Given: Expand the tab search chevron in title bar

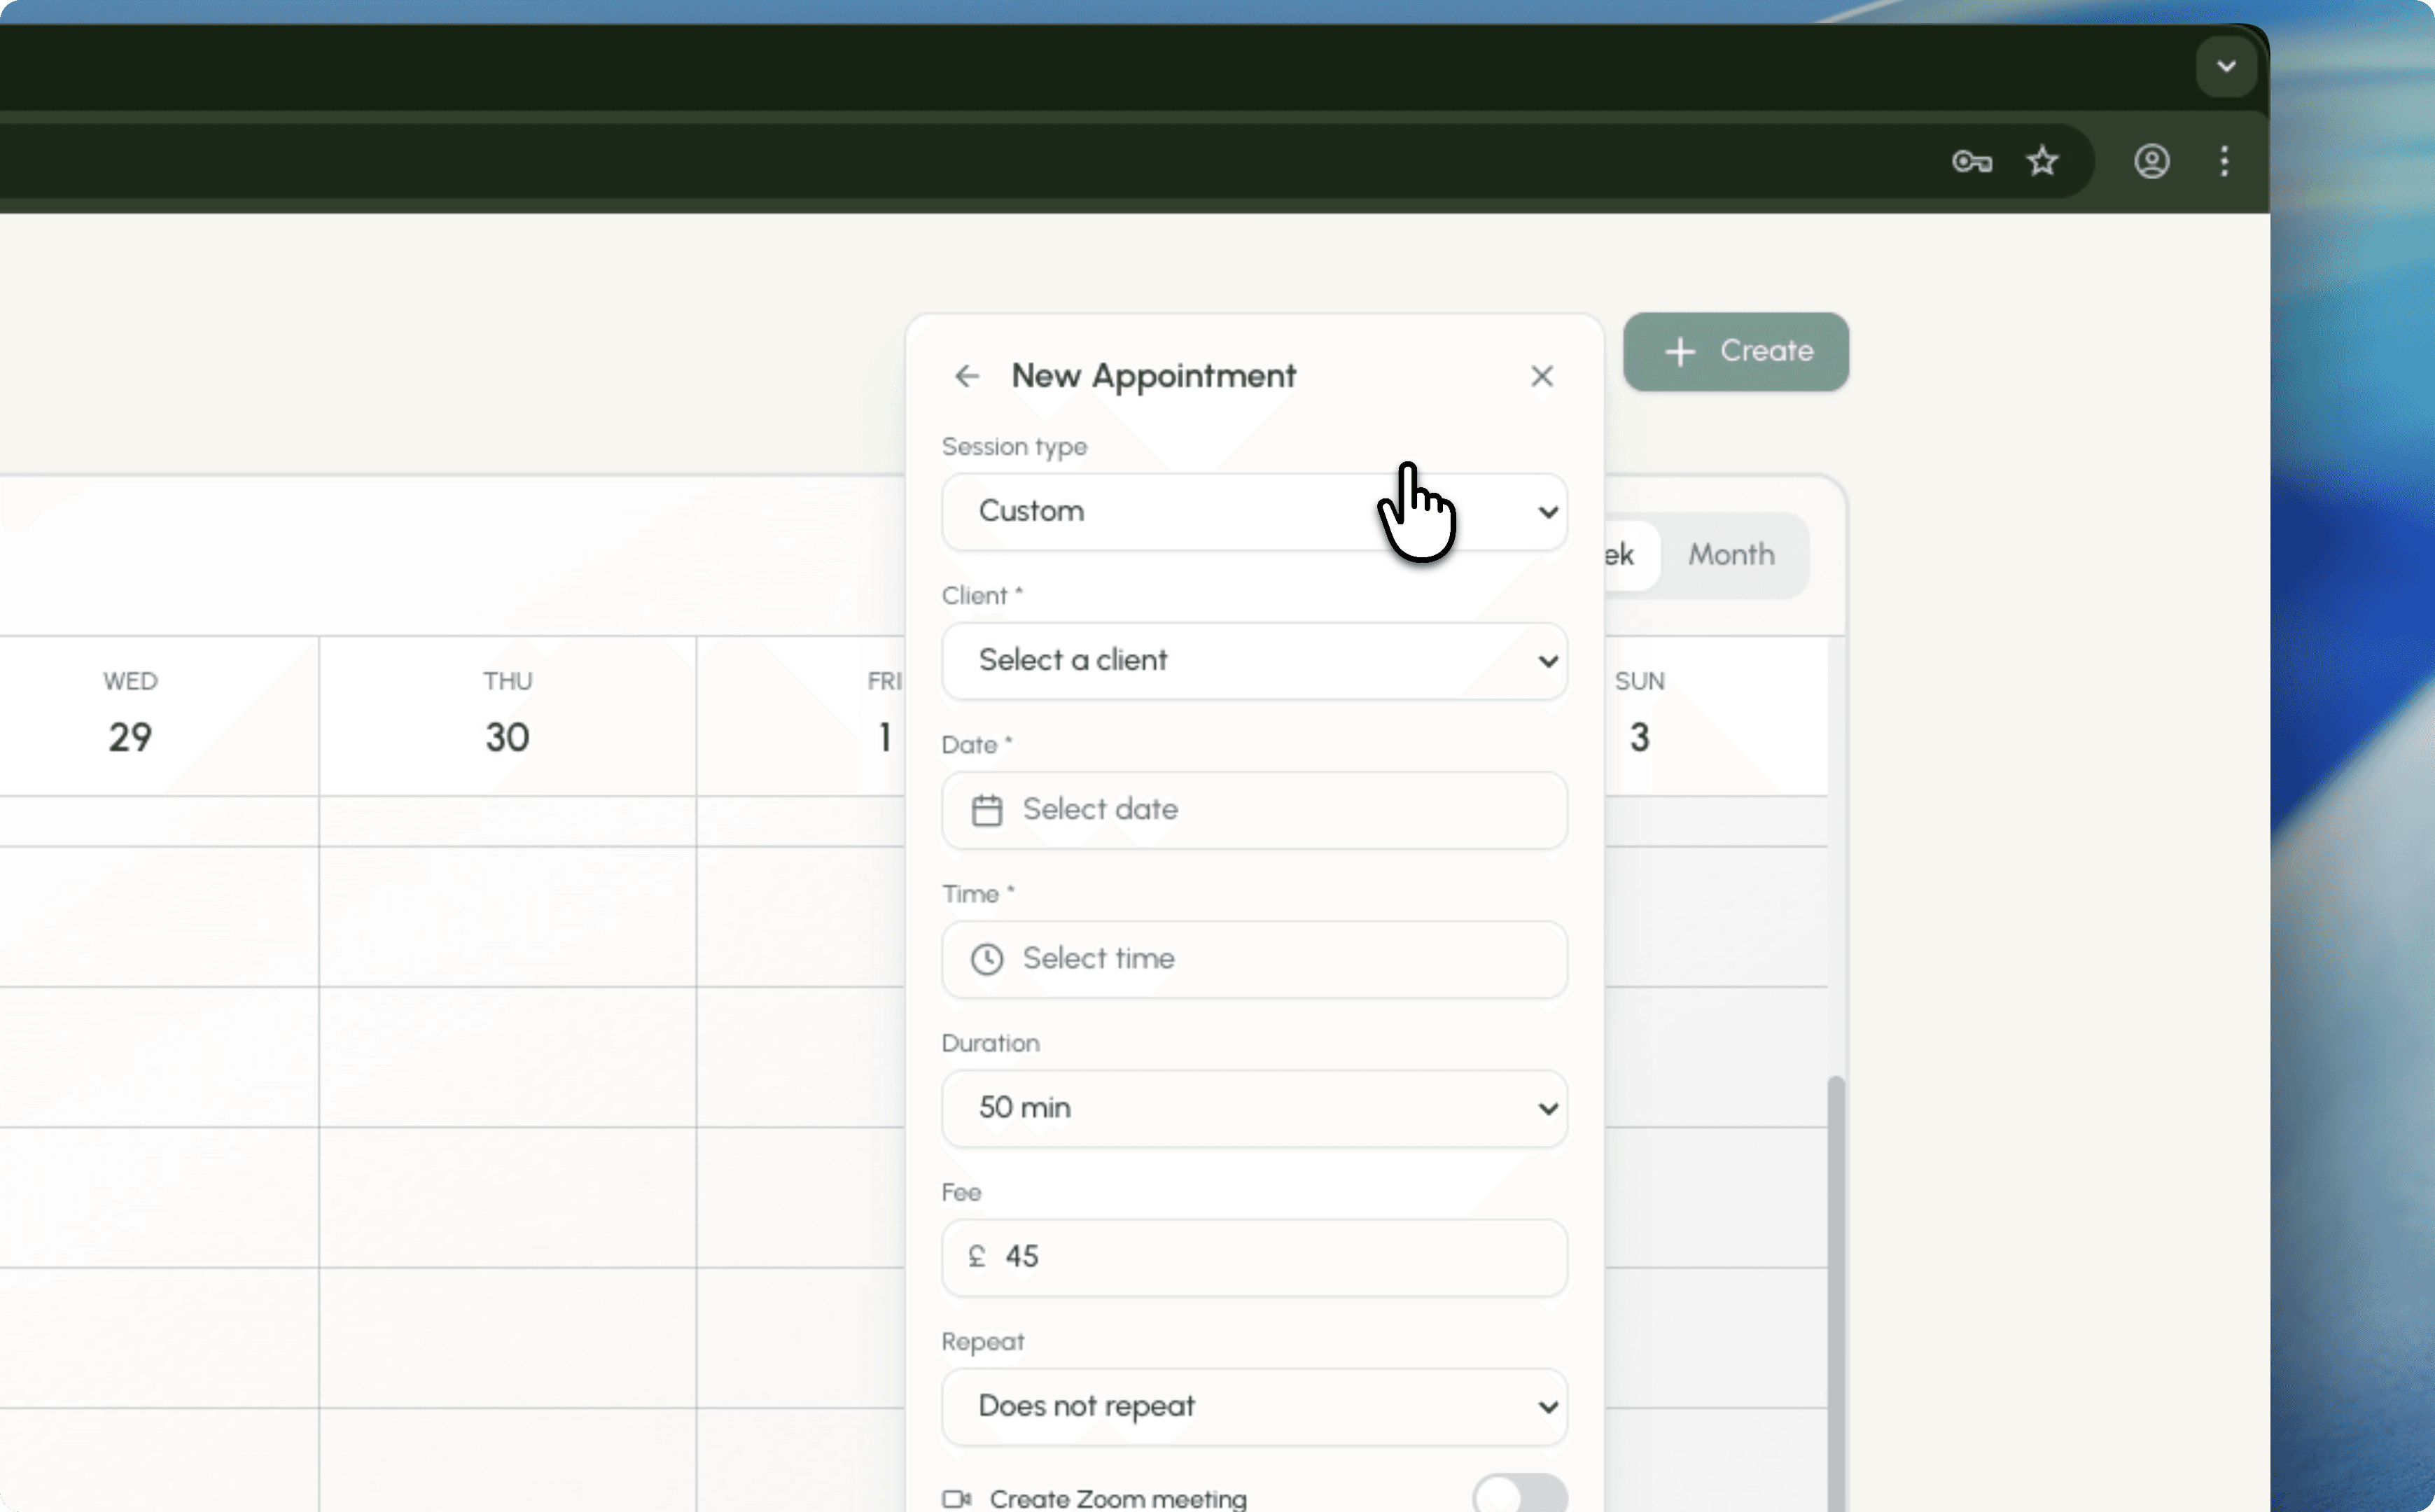Looking at the screenshot, I should pyautogui.click(x=2225, y=67).
